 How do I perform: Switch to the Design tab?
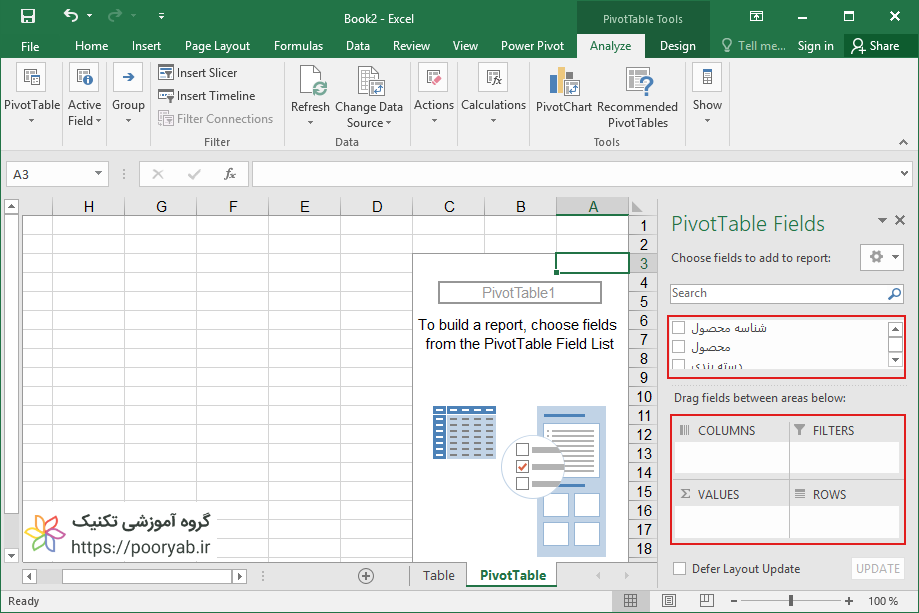[x=678, y=46]
